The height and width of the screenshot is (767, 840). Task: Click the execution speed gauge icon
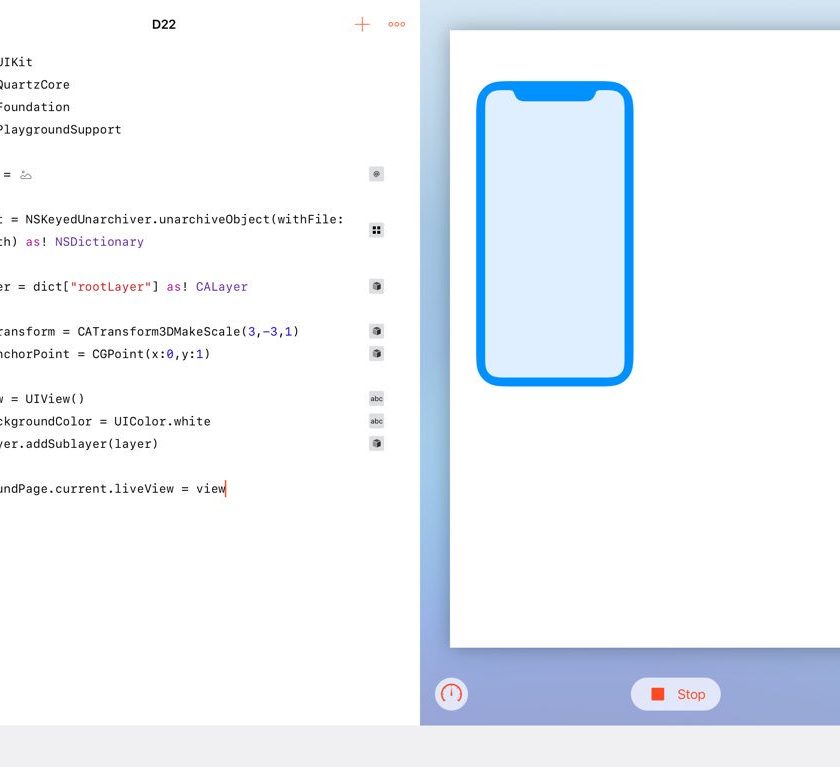(x=452, y=694)
